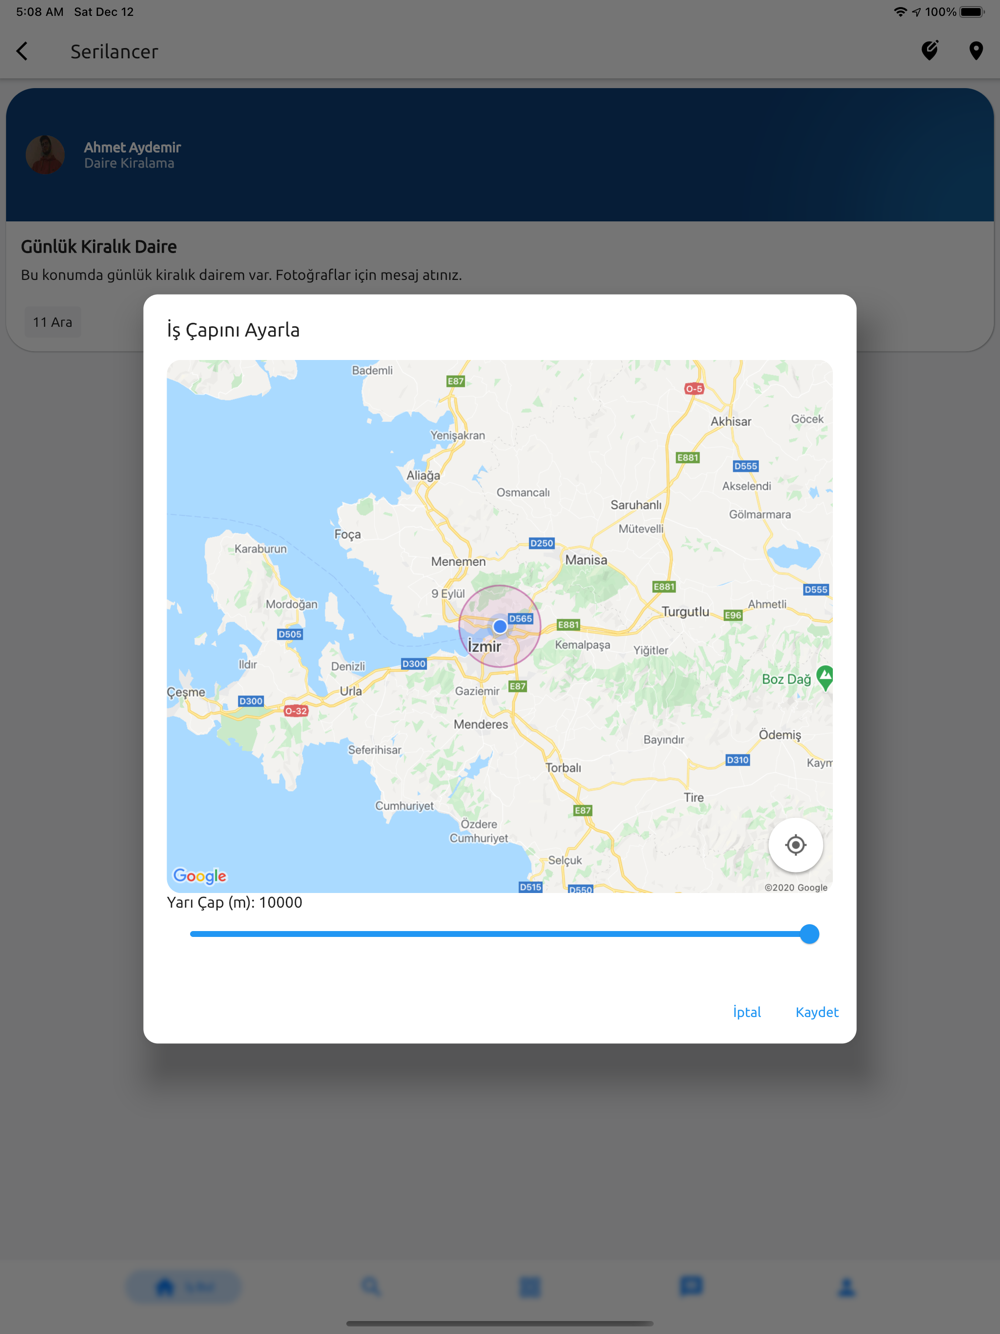Image resolution: width=1000 pixels, height=1334 pixels.
Task: Open the Google logo on the map
Action: pos(200,876)
